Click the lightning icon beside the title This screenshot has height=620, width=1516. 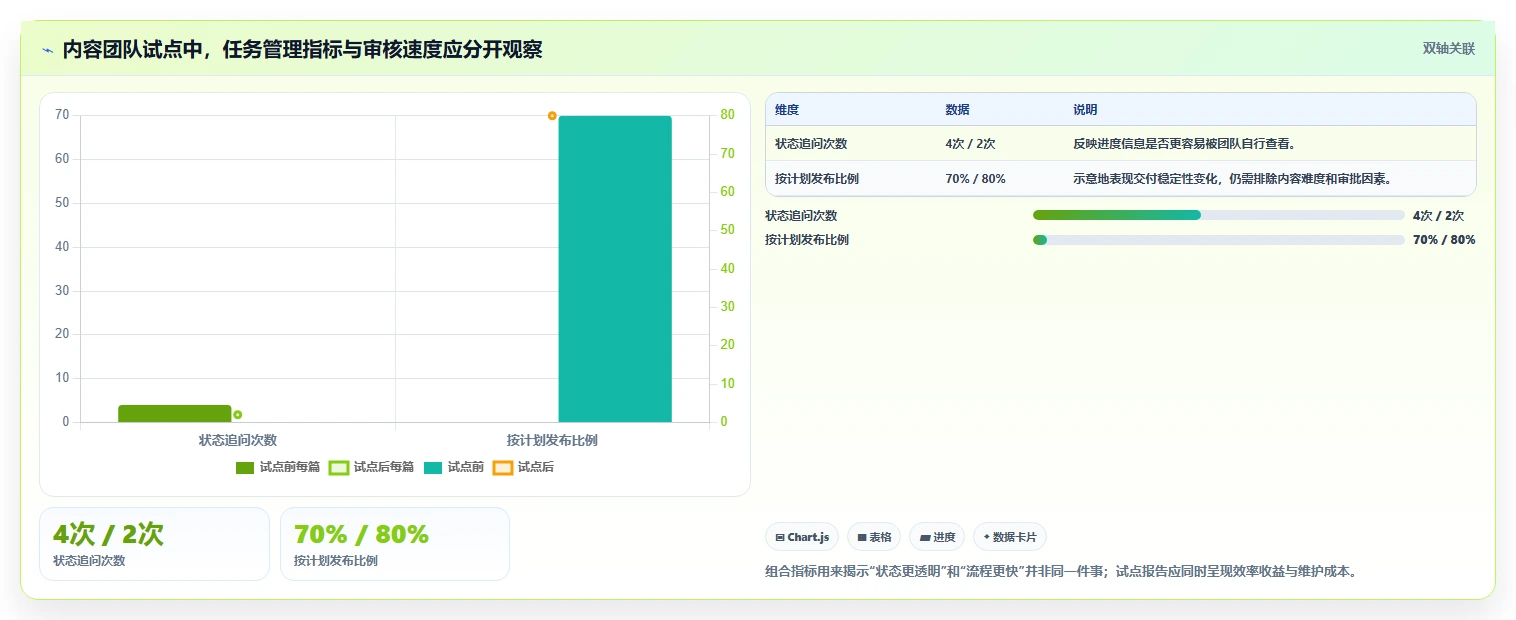pyautogui.click(x=47, y=50)
